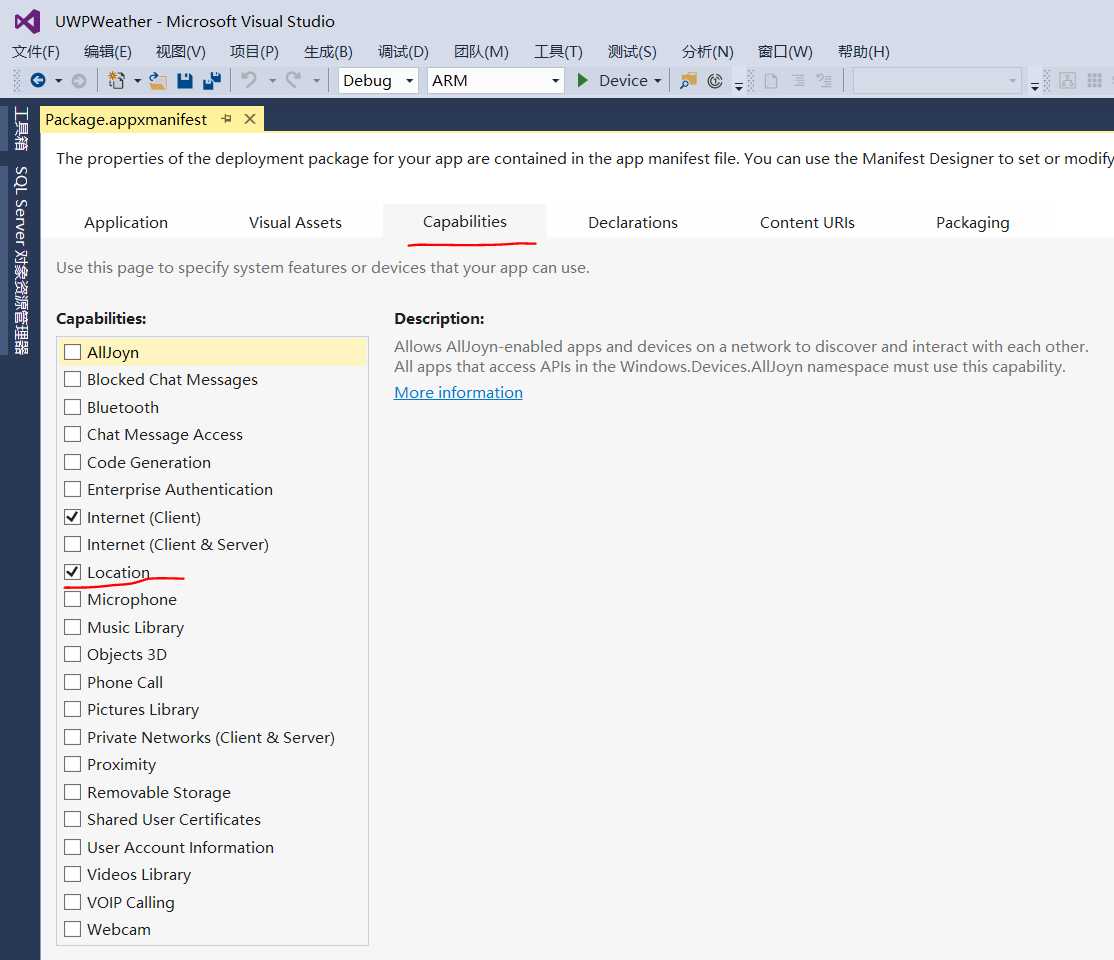Expand the Device target dropdown arrow

click(658, 81)
